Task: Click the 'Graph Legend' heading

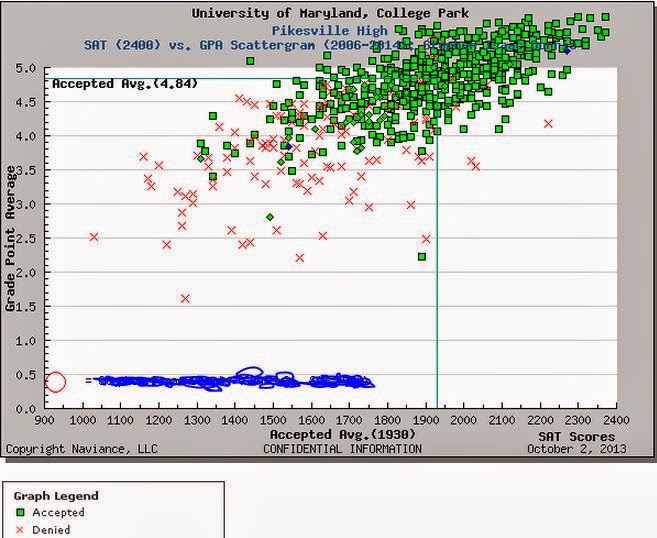Action: click(56, 496)
